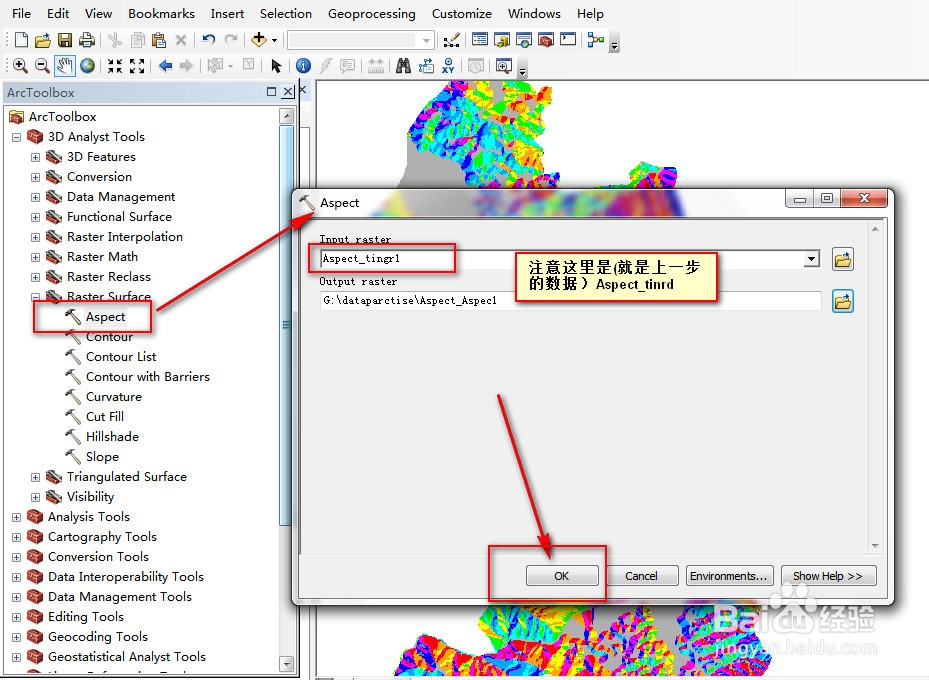Image resolution: width=929 pixels, height=680 pixels.
Task: Click the Undo arrow icon
Action: [208, 40]
